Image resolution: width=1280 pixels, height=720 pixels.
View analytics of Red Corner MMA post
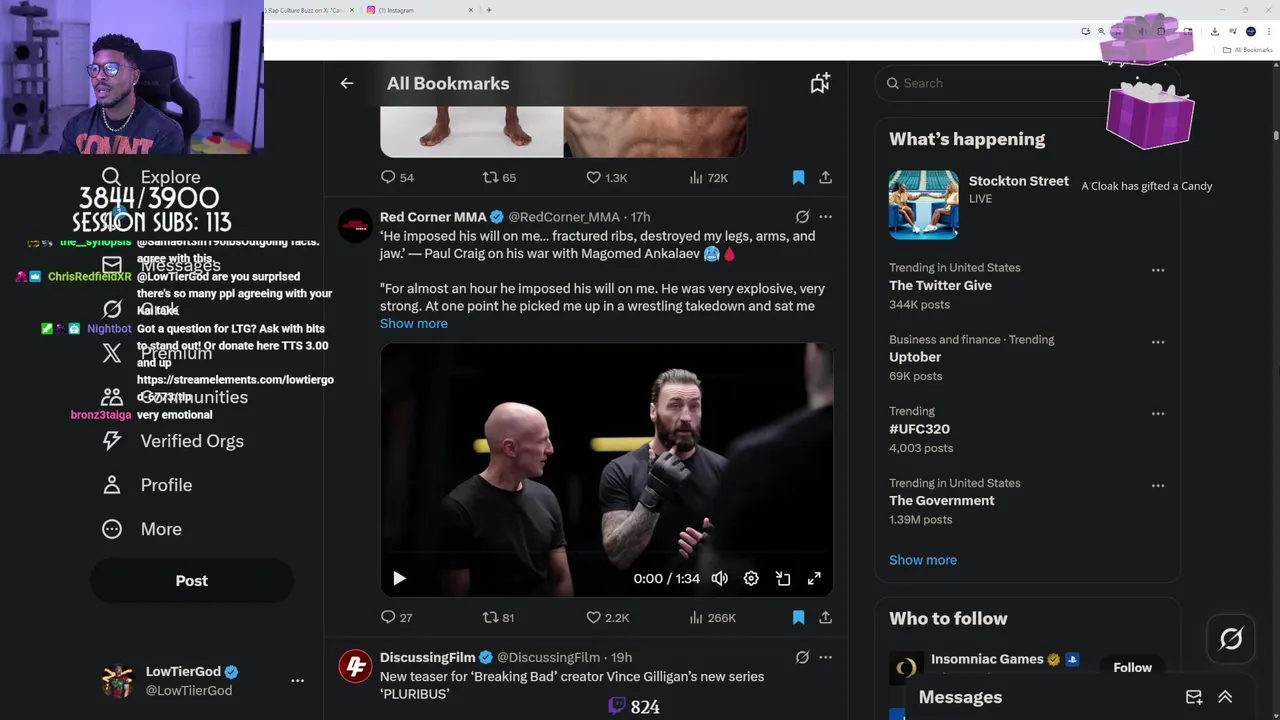[712, 617]
